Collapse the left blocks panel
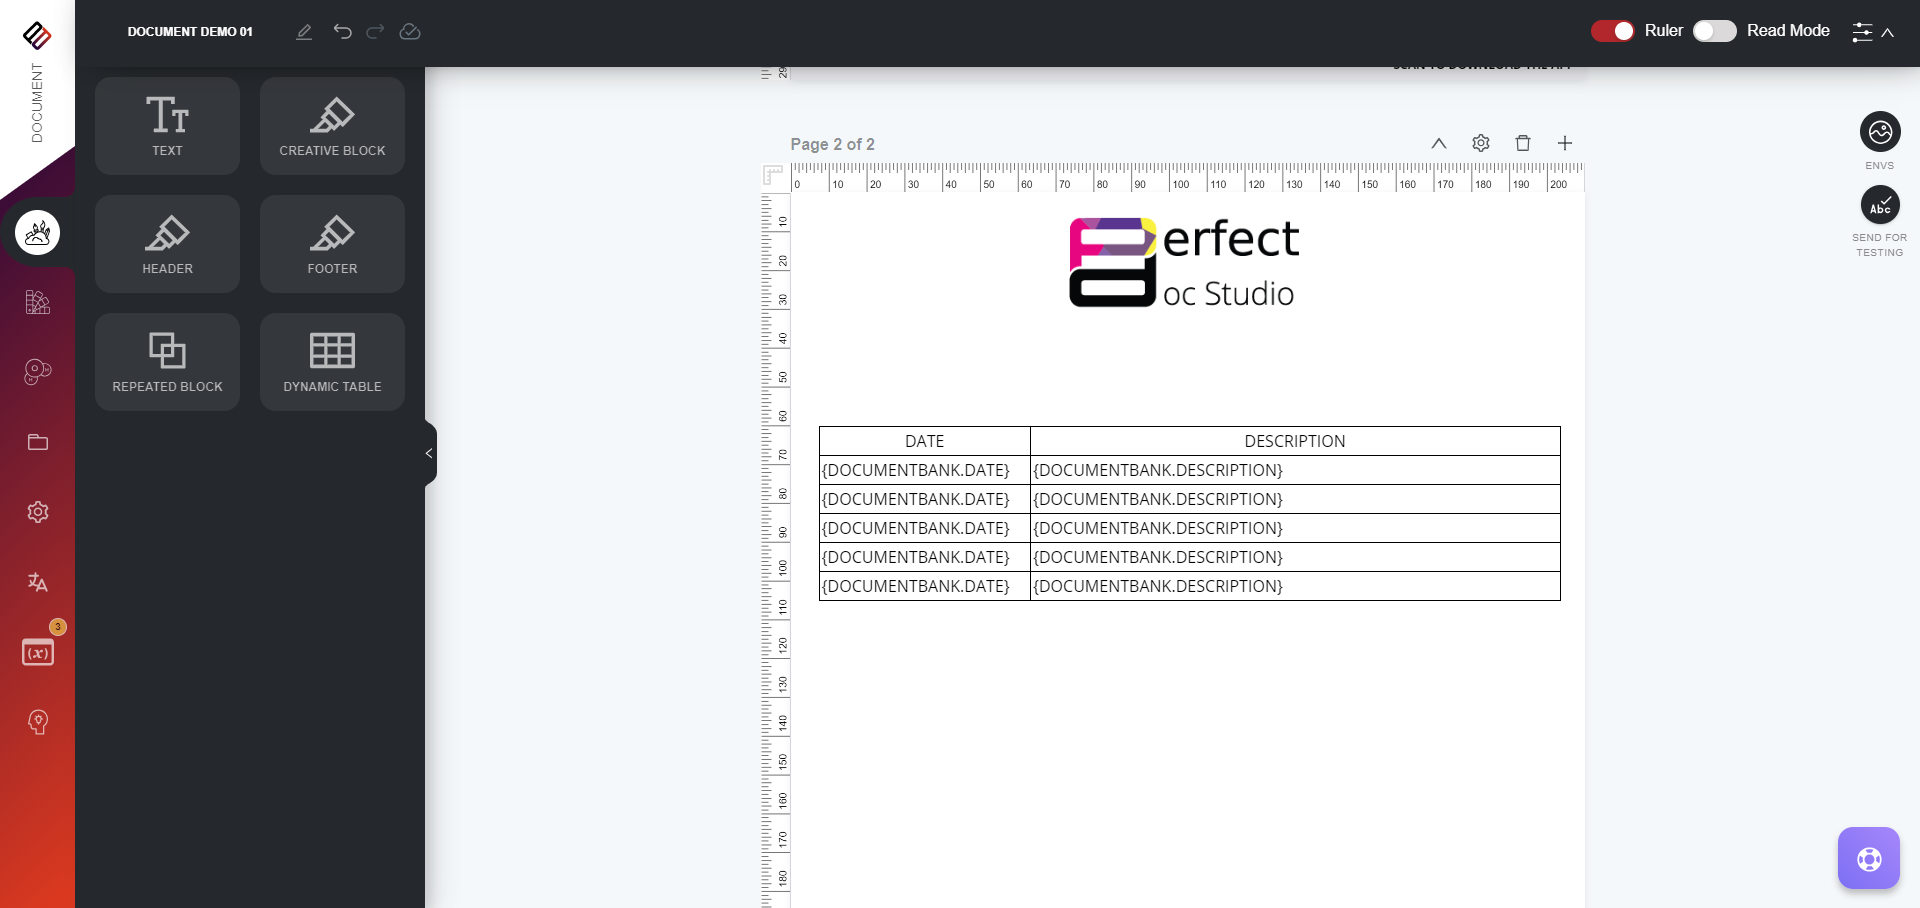This screenshot has width=1920, height=908. point(430,453)
